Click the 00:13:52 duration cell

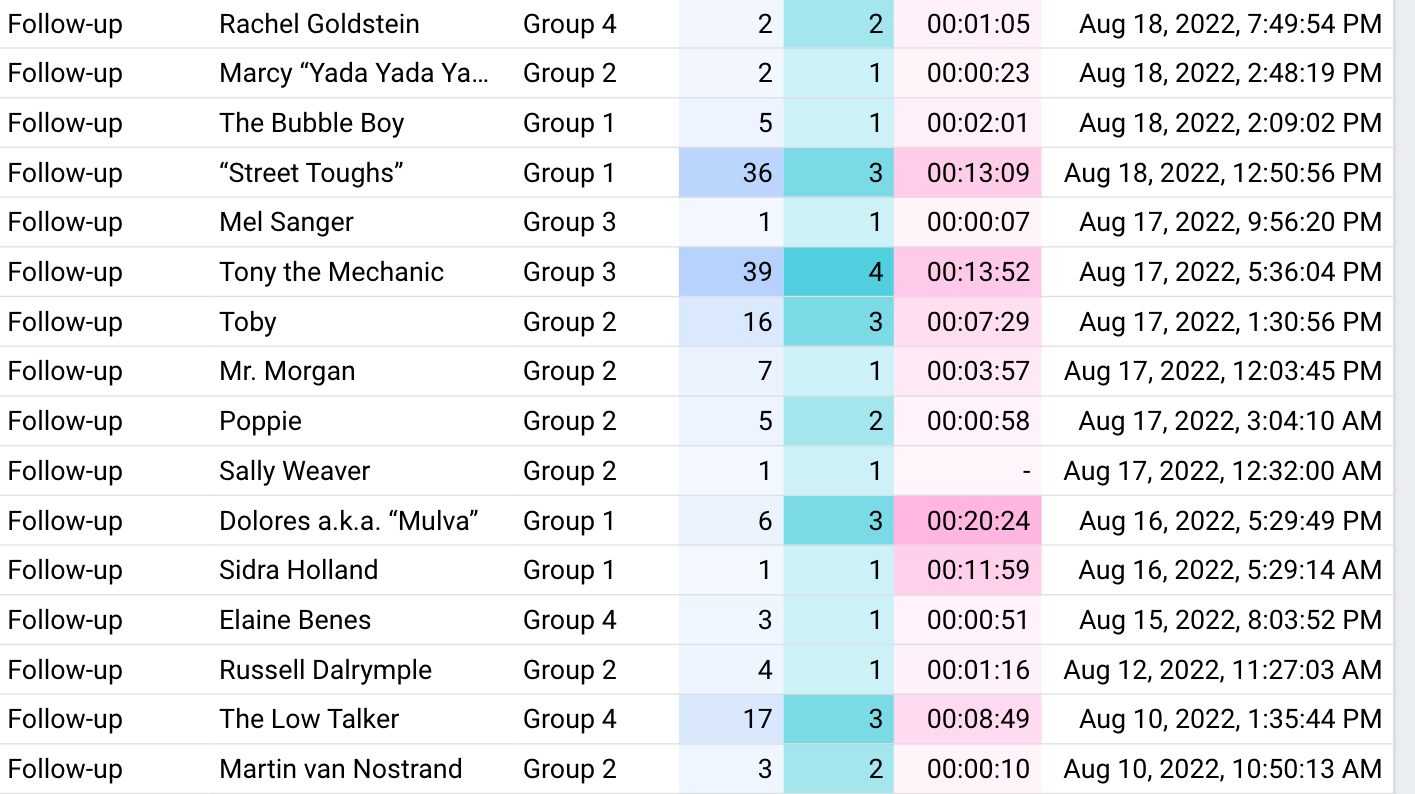point(977,272)
